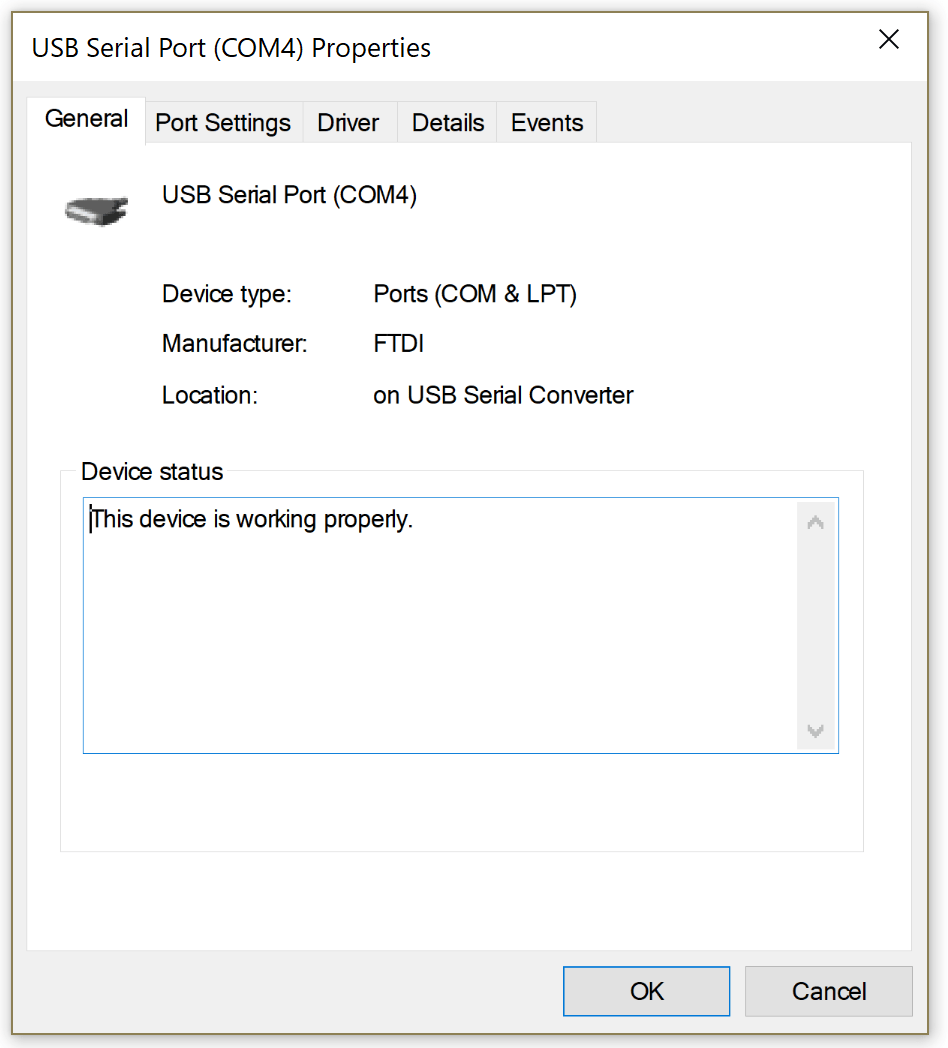Viewport: 948px width, 1048px height.
Task: Click the USB Serial Port (COM4) device name
Action: pos(289,194)
